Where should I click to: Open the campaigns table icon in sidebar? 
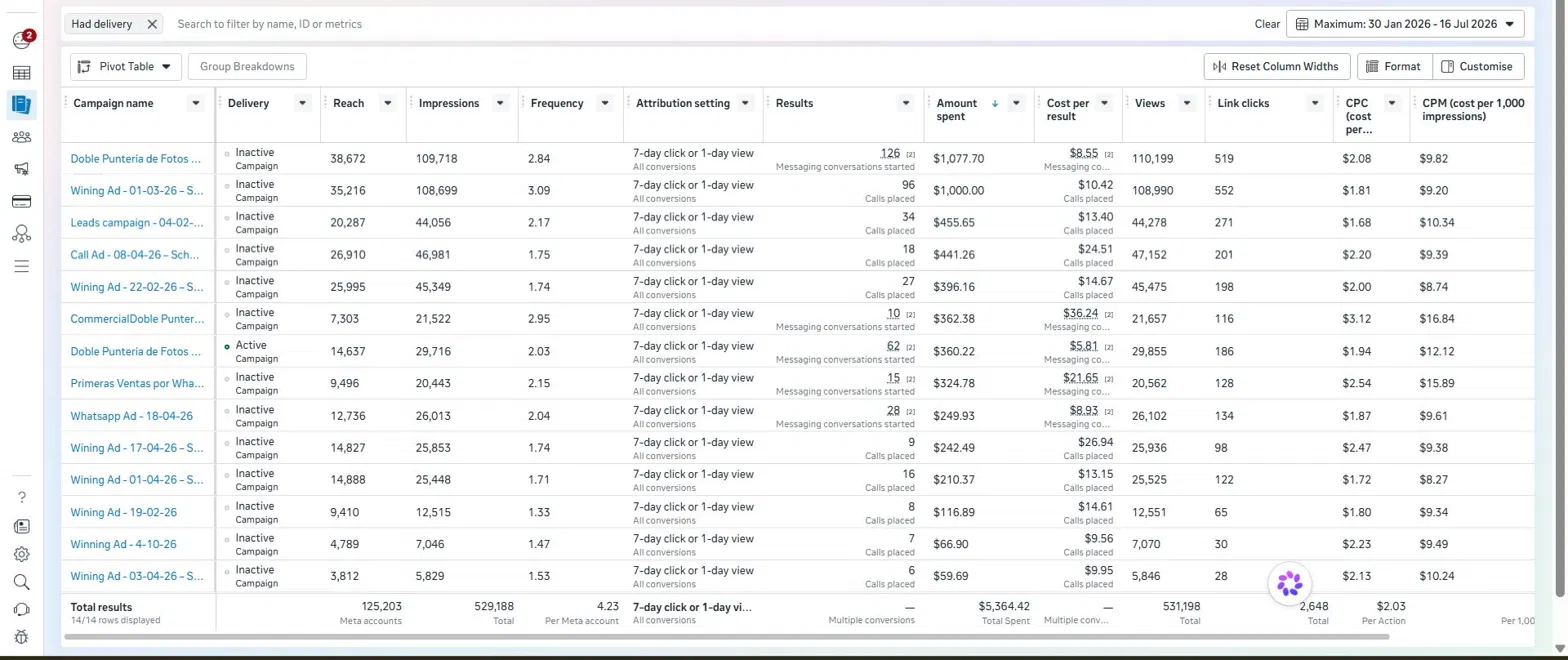tap(21, 73)
